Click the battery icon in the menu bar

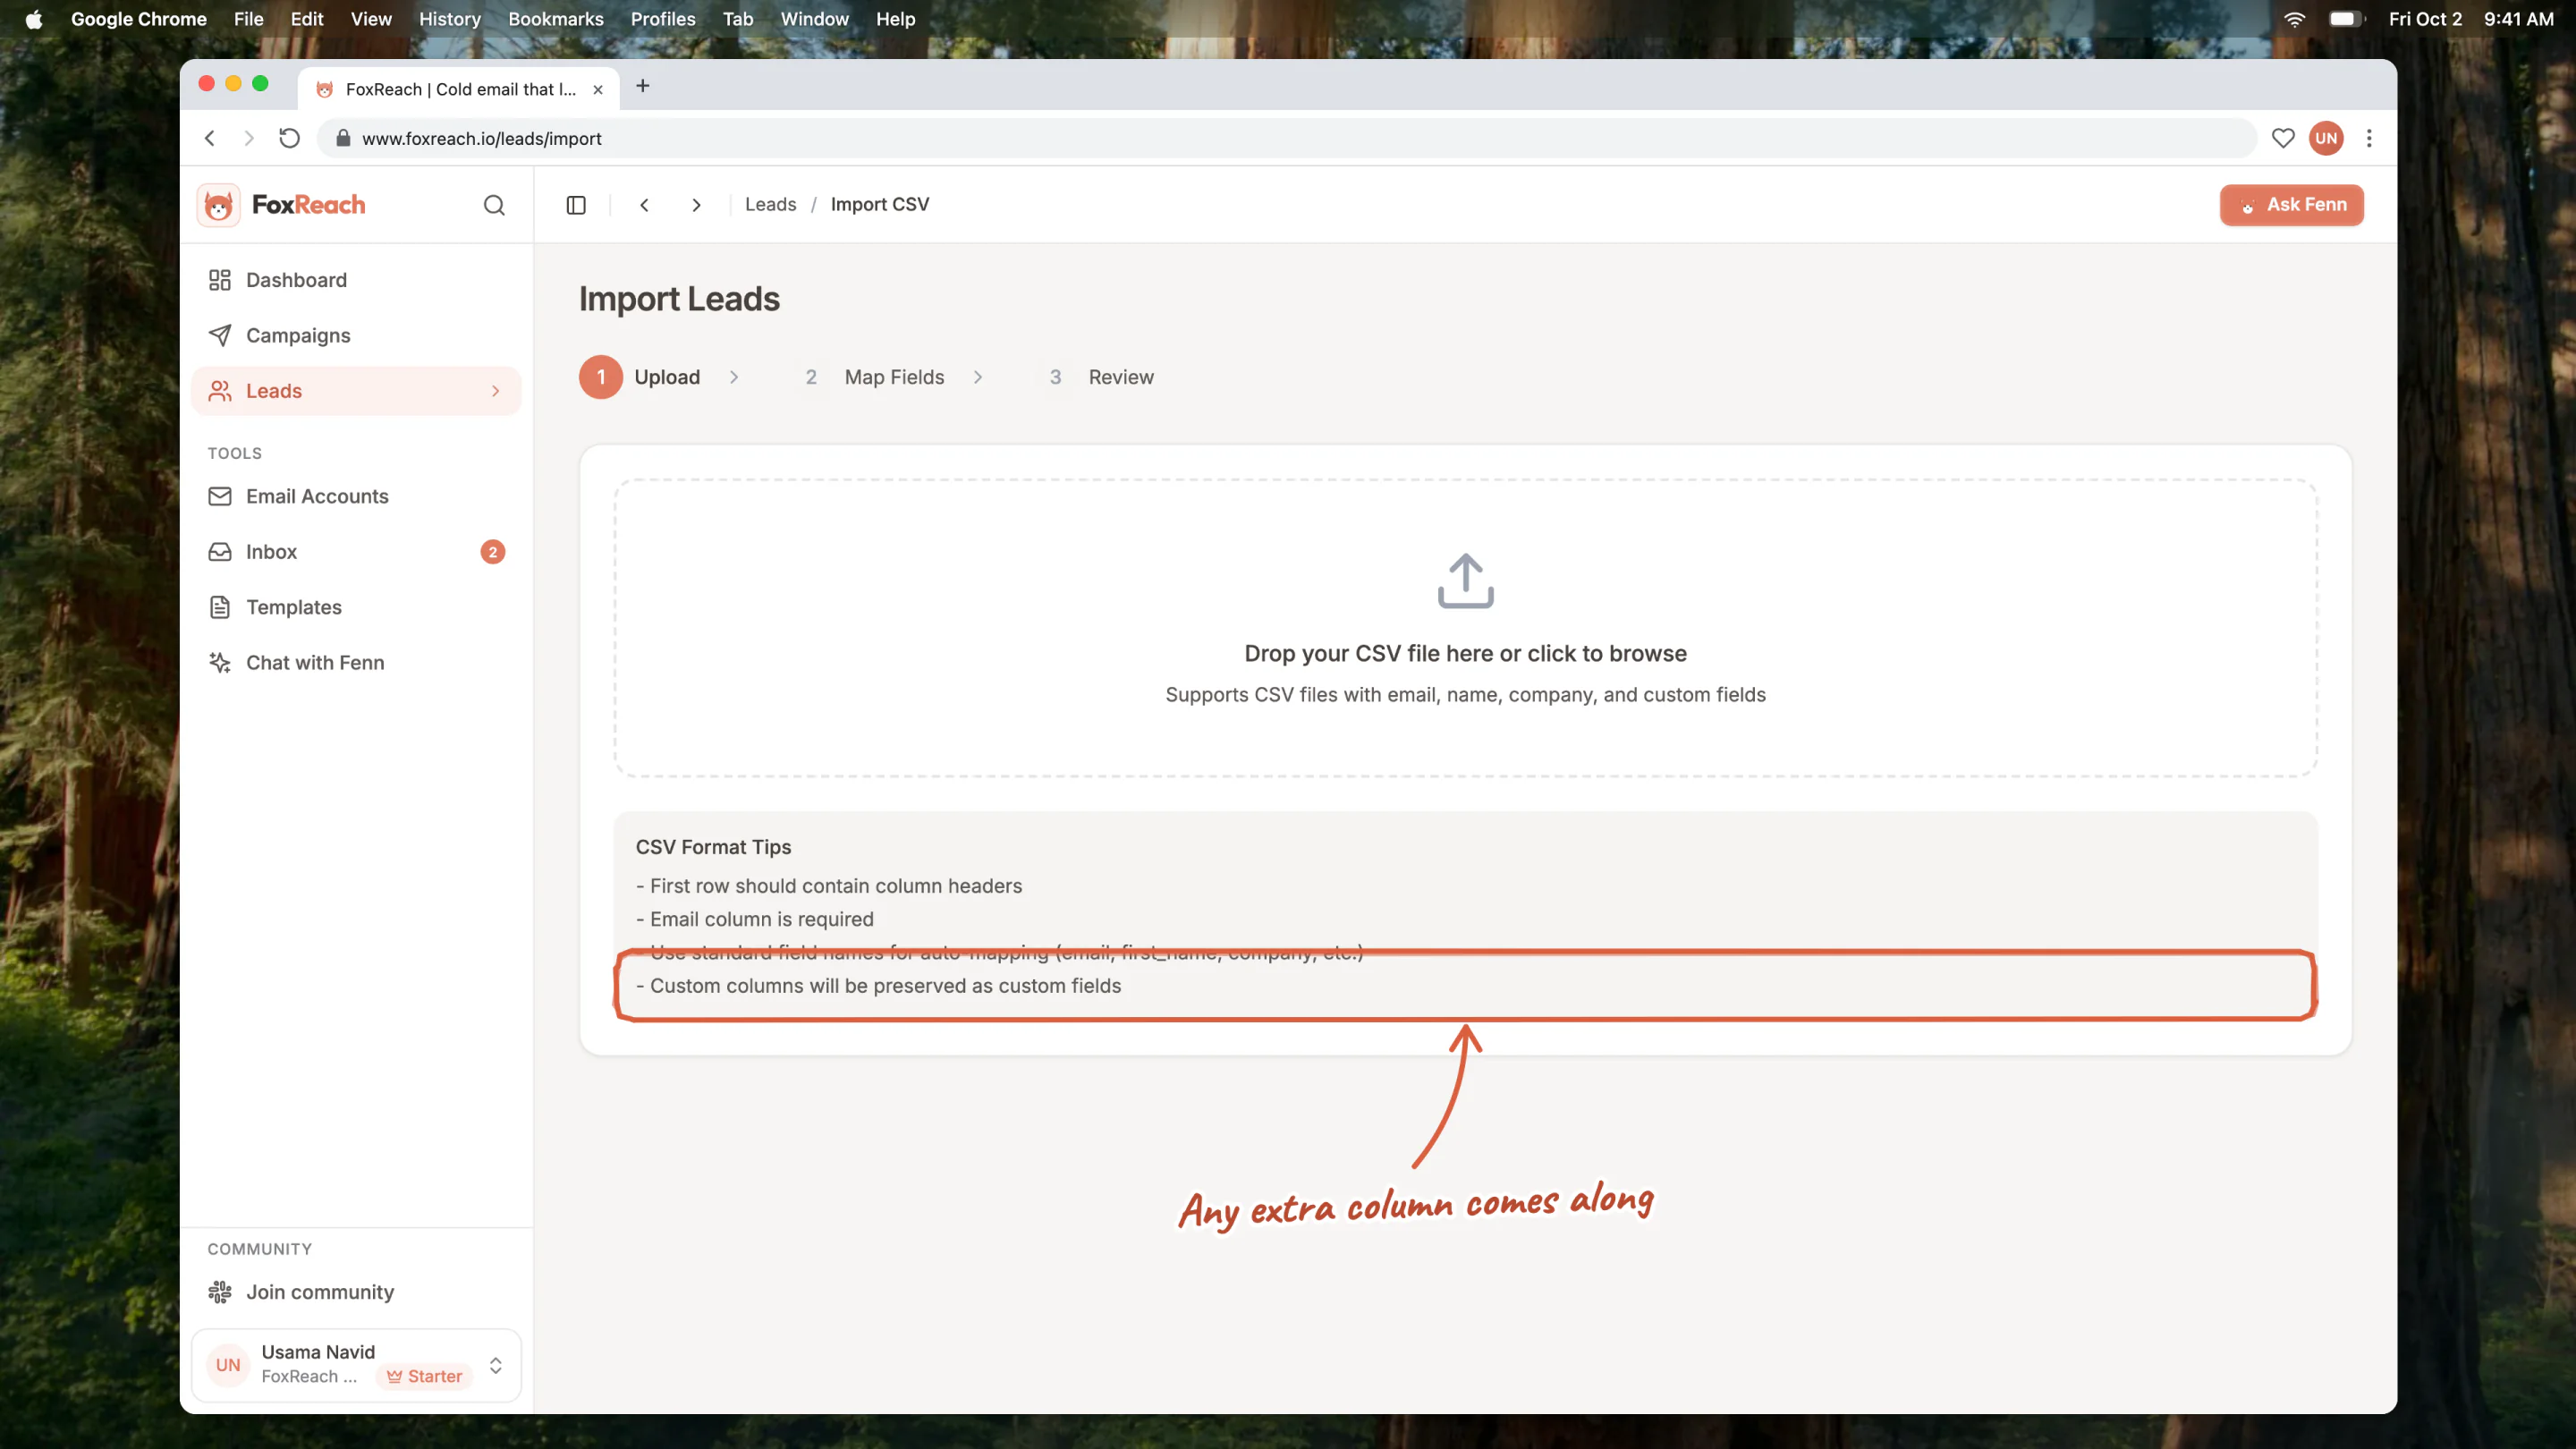coord(2346,19)
